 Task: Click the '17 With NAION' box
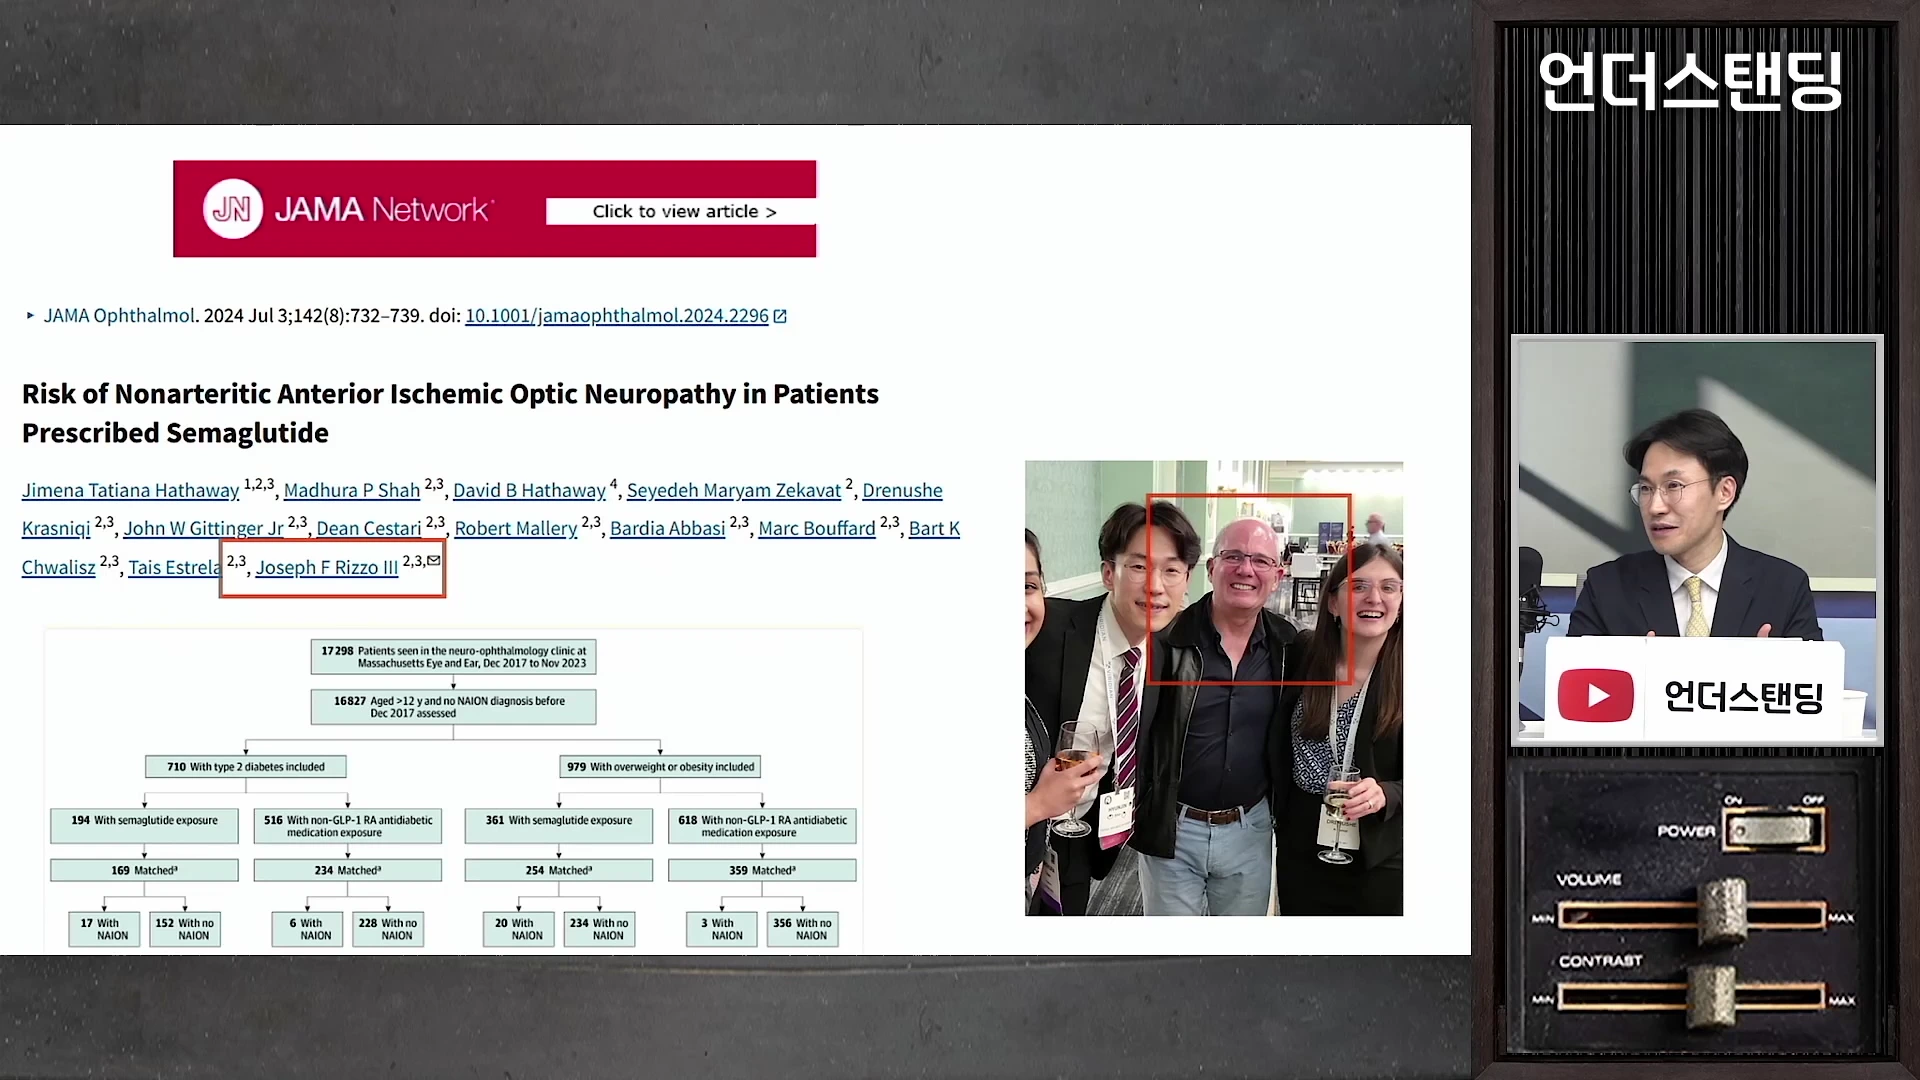[x=104, y=929]
